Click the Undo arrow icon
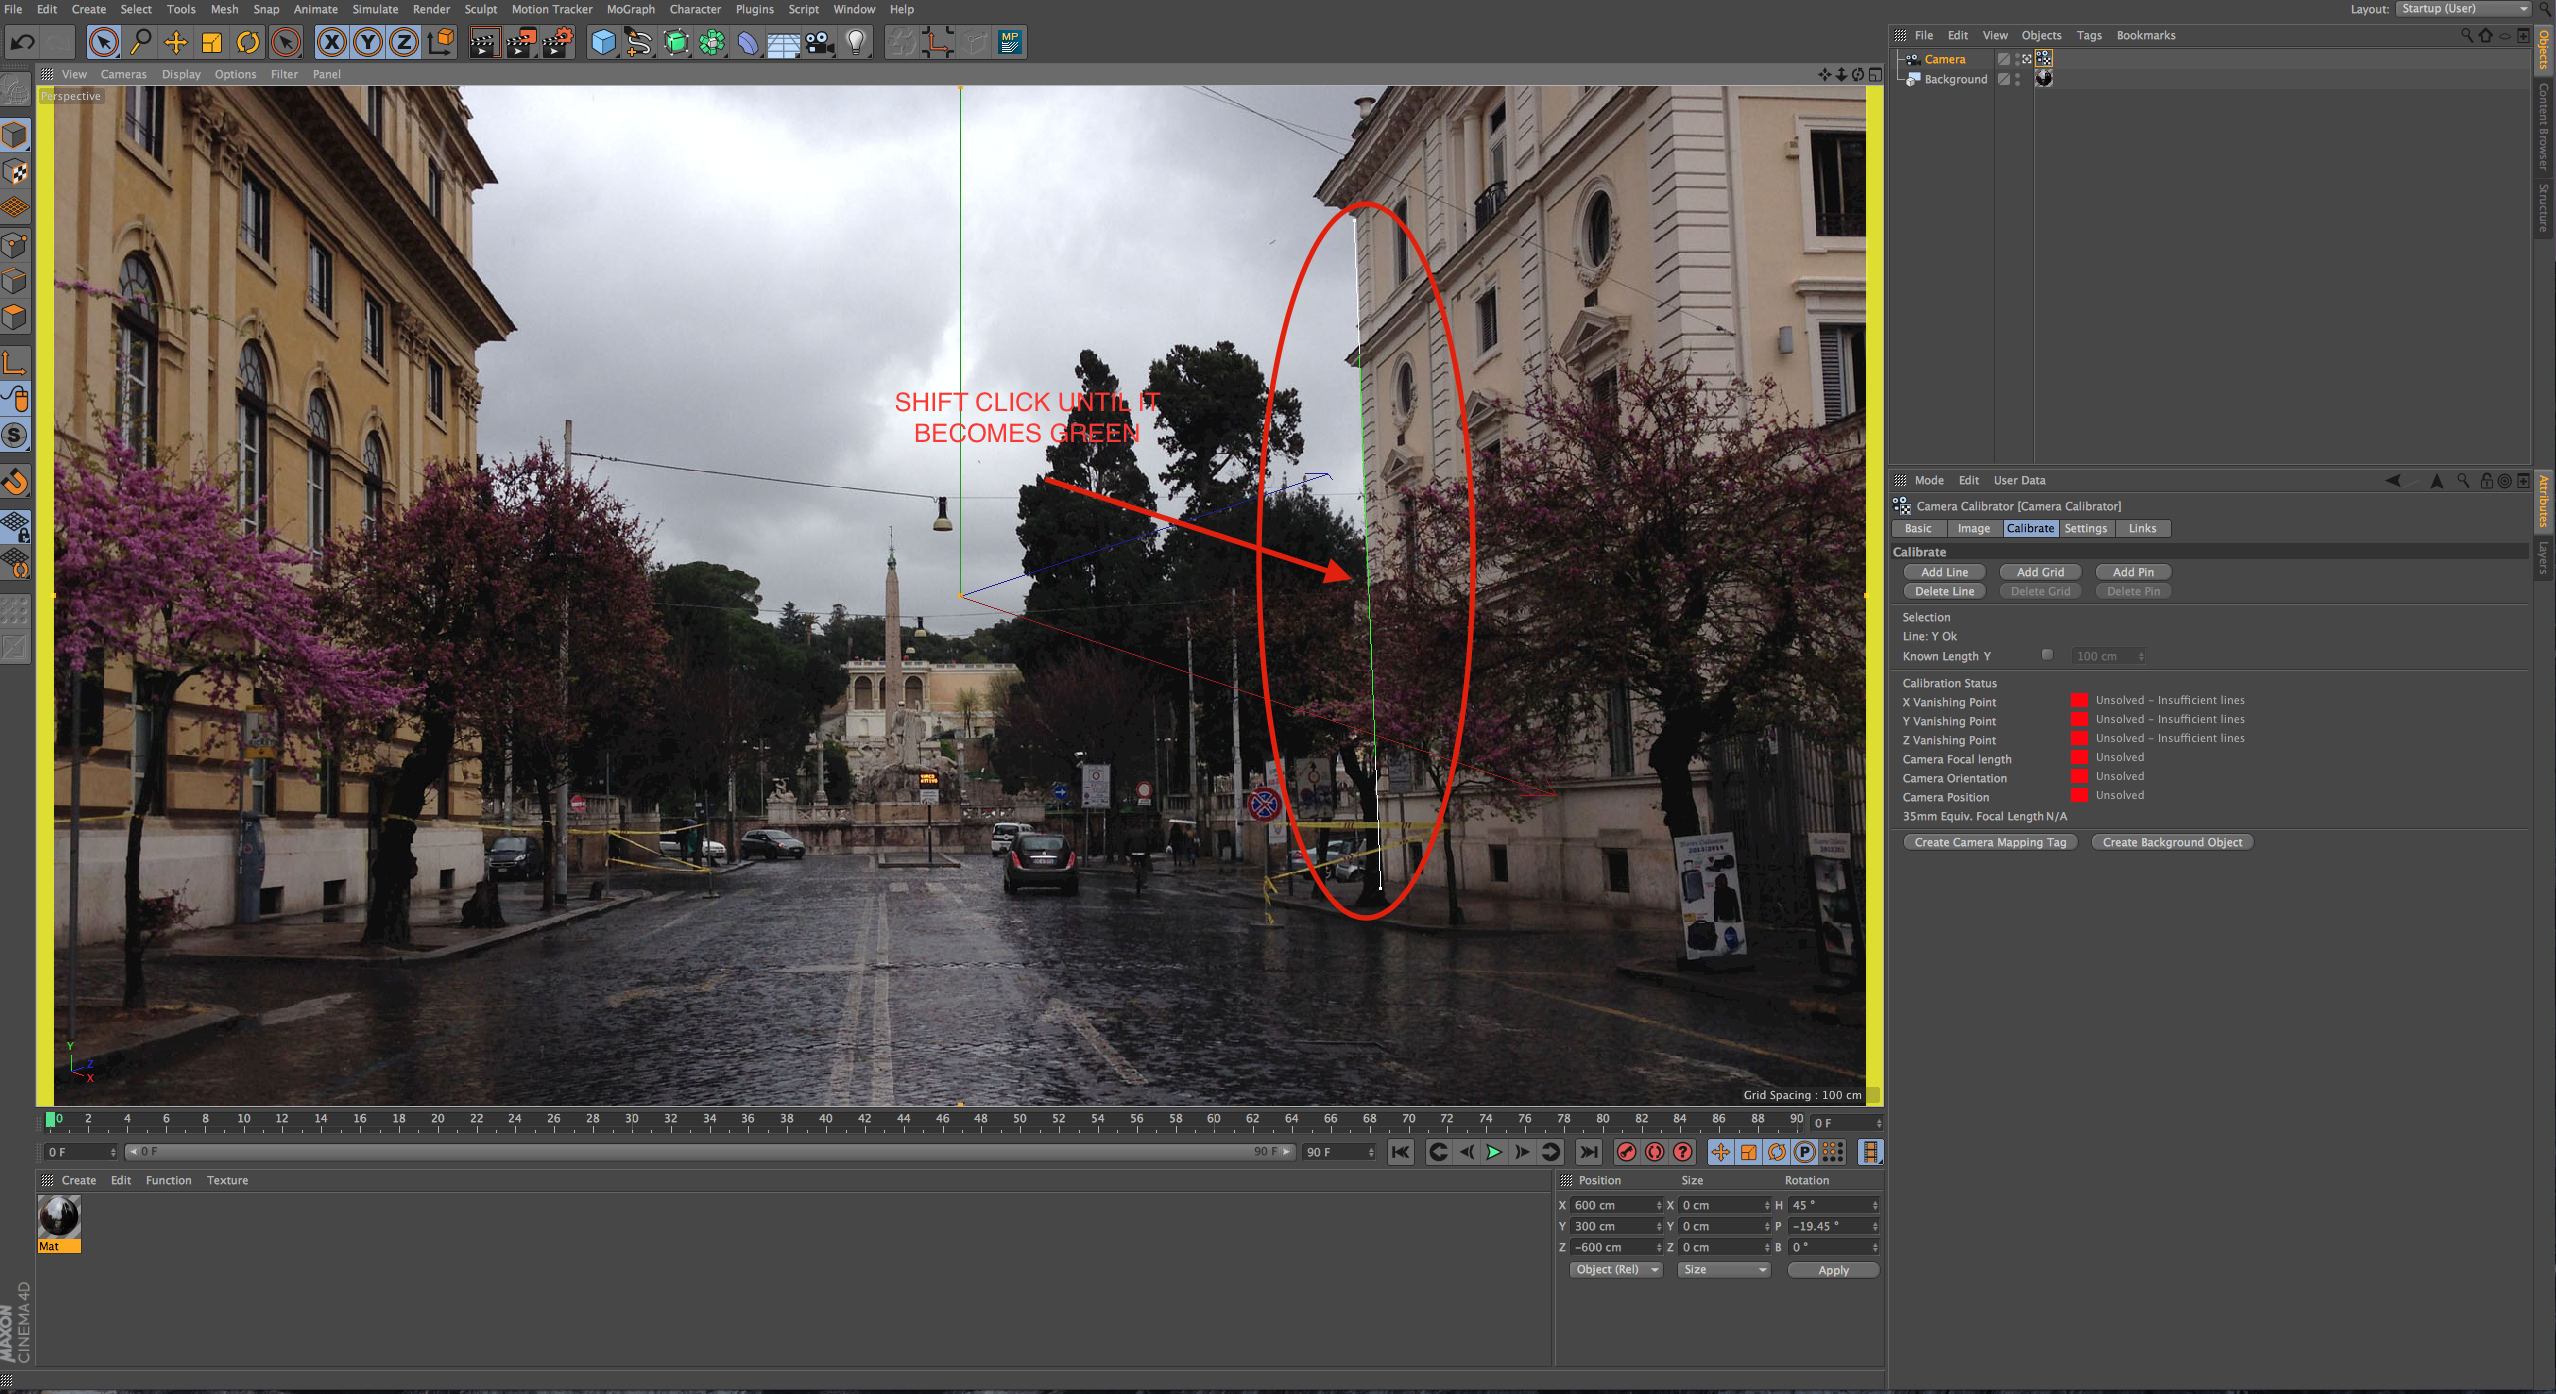The height and width of the screenshot is (1394, 2556). [23, 42]
